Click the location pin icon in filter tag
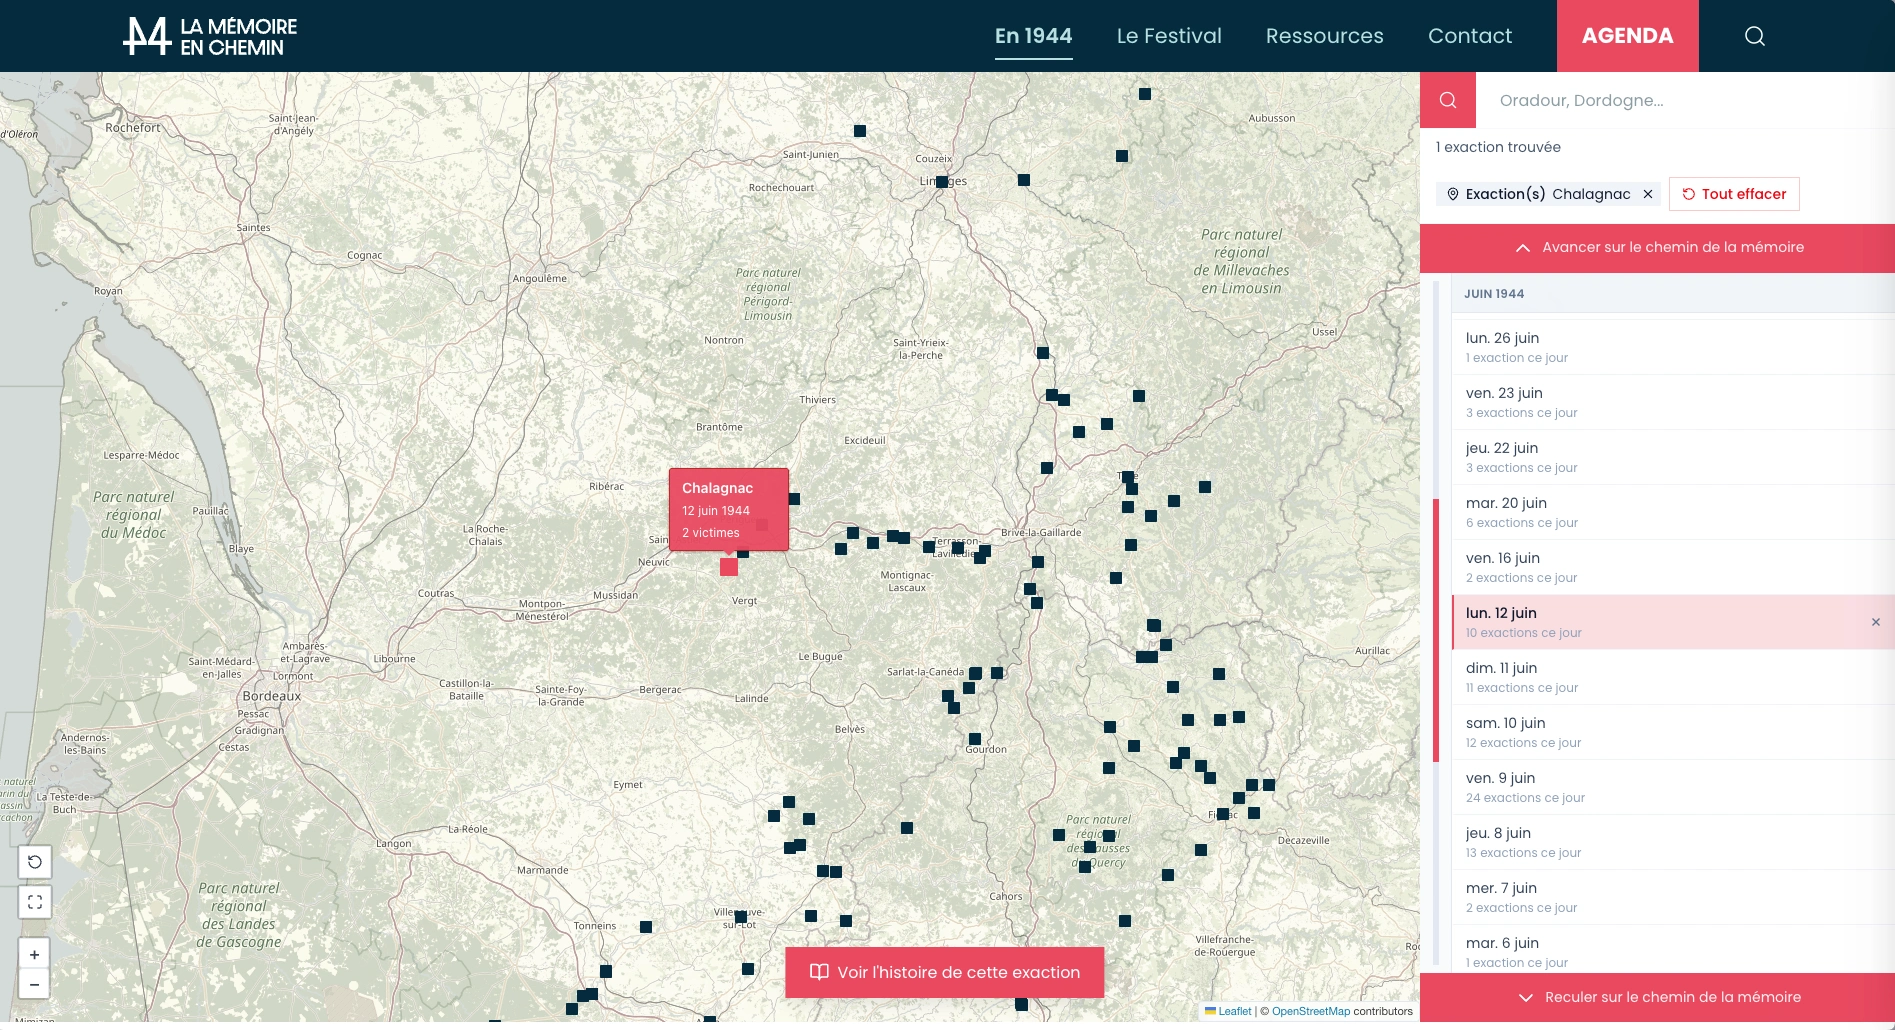1895x1030 pixels. coord(1453,194)
